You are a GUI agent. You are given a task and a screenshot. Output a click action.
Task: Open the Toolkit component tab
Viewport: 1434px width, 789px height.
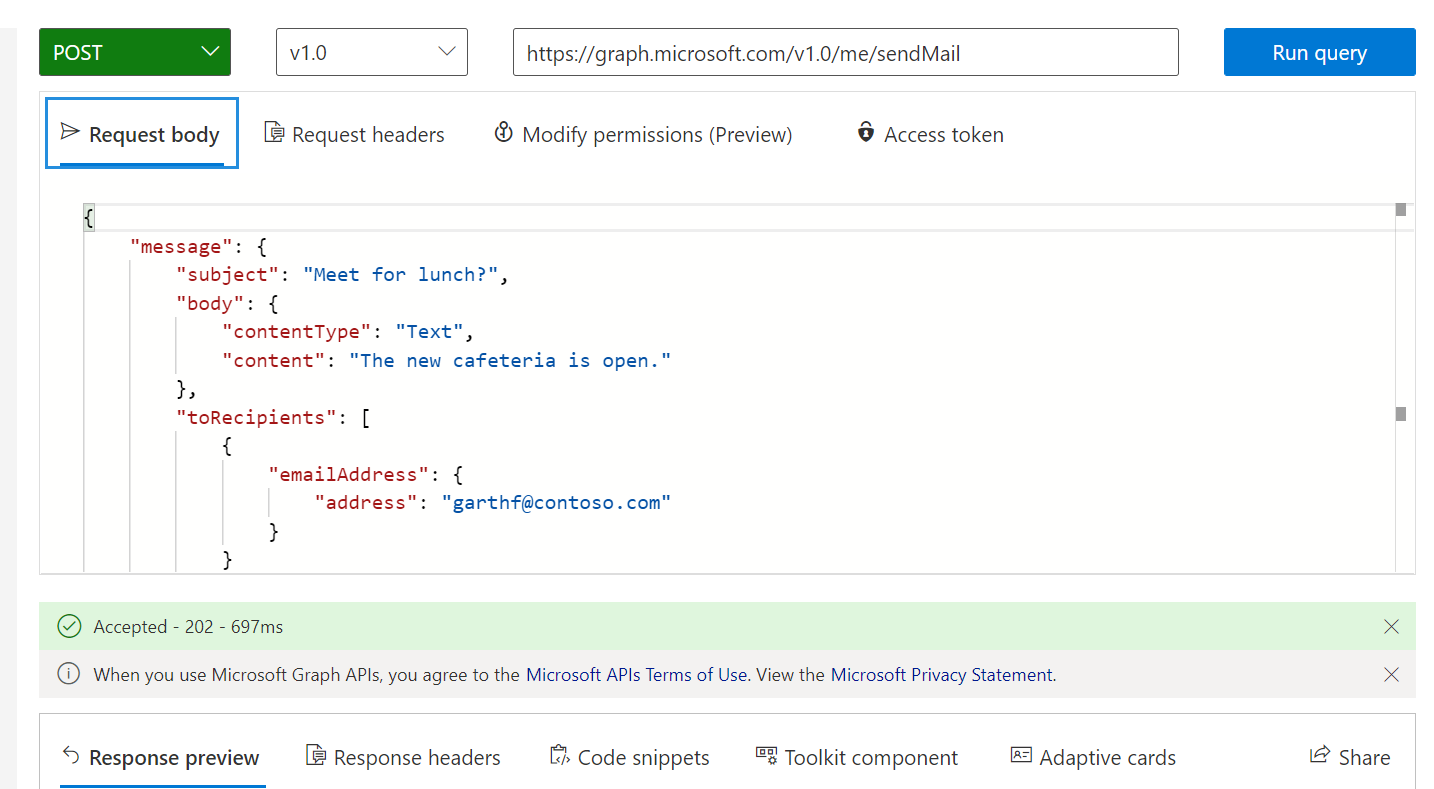click(857, 758)
